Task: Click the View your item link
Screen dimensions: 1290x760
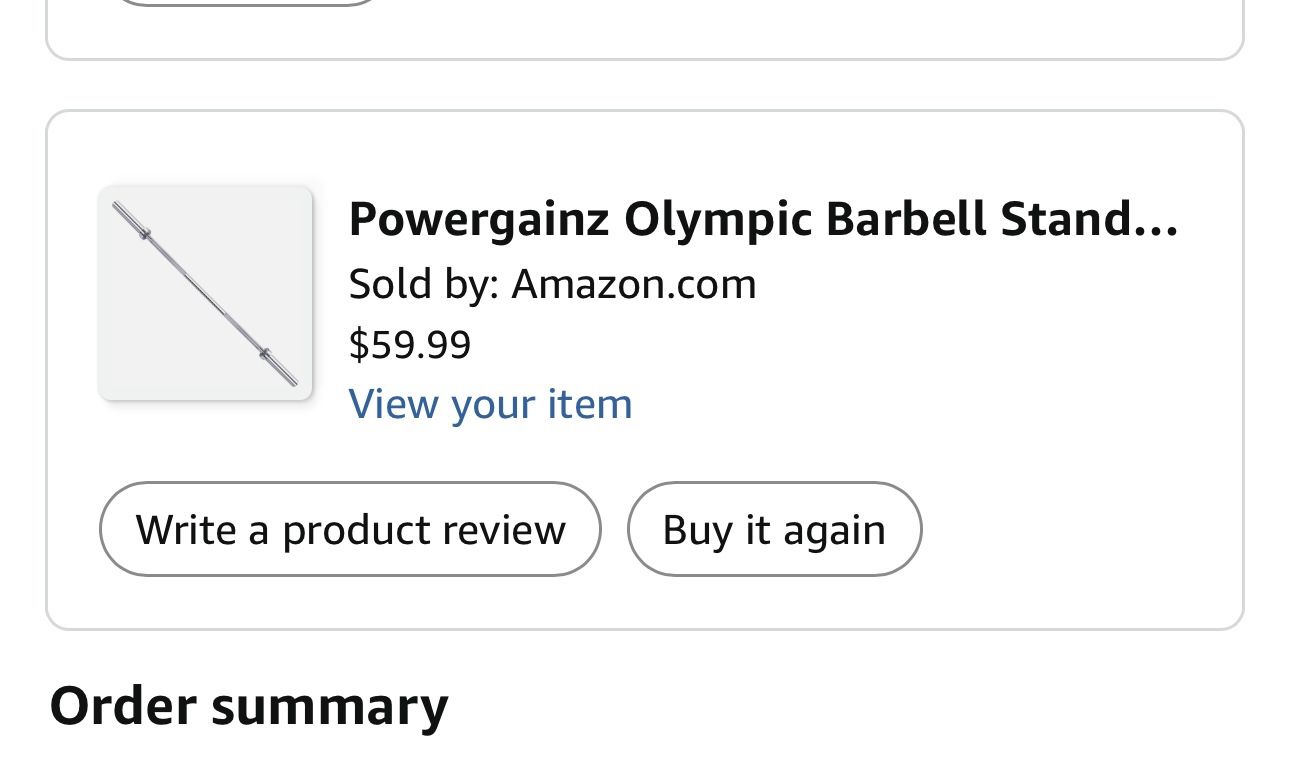Action: click(x=490, y=404)
